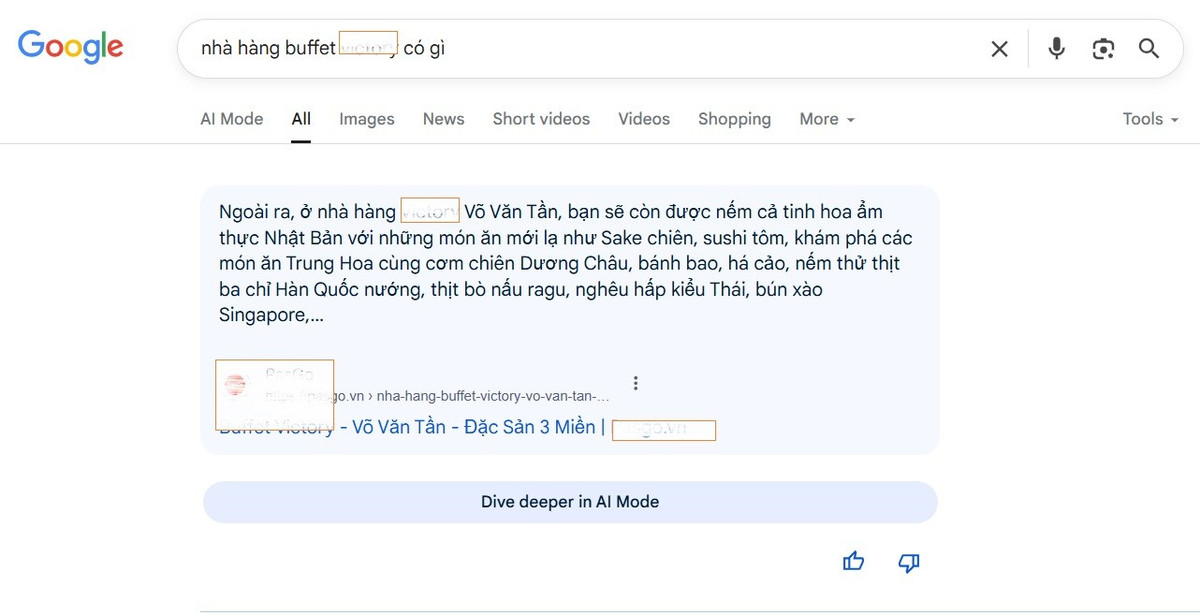This screenshot has width=1200, height=616.
Task: Clear the search box with X icon
Action: 999,49
